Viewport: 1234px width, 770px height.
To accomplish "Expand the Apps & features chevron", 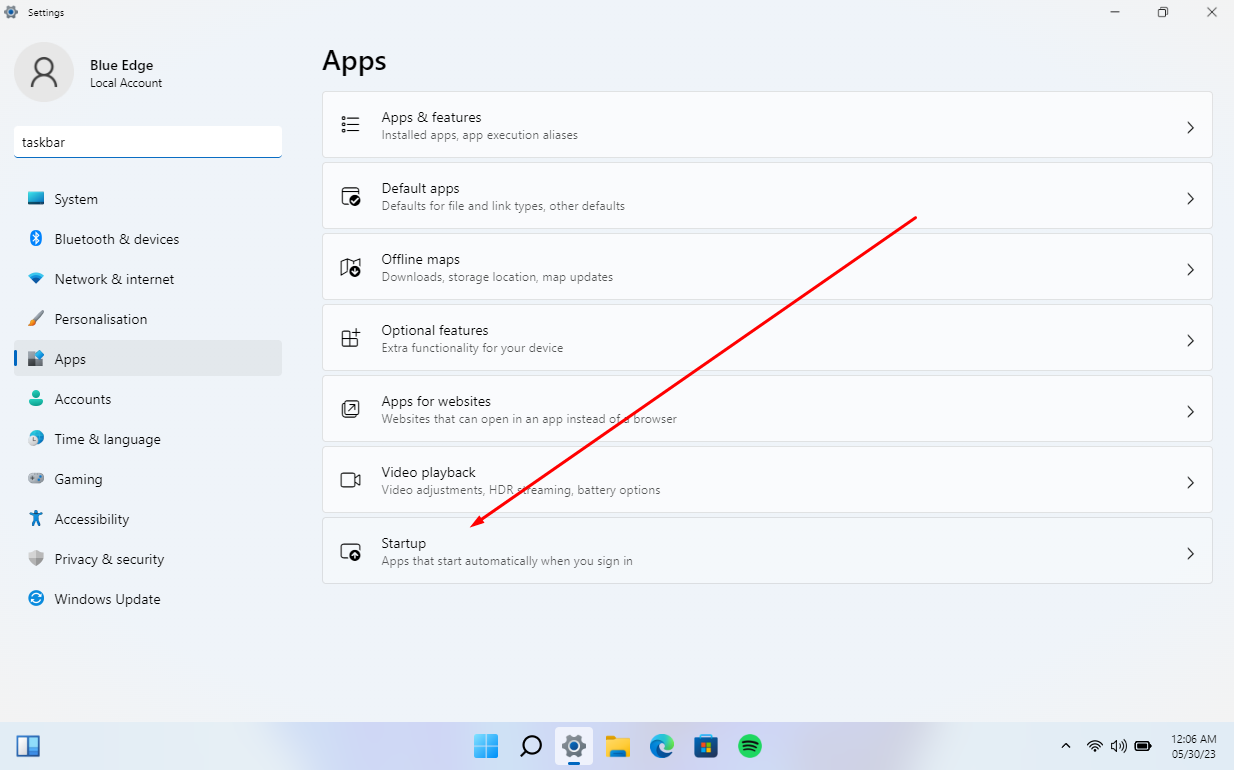I will pyautogui.click(x=1190, y=127).
